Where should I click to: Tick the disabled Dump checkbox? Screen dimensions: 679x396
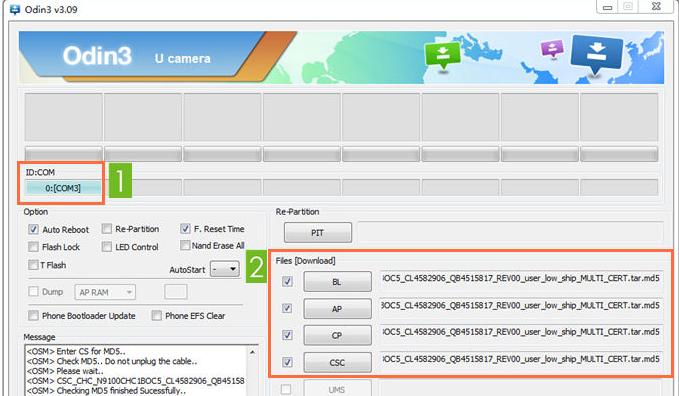pos(33,291)
